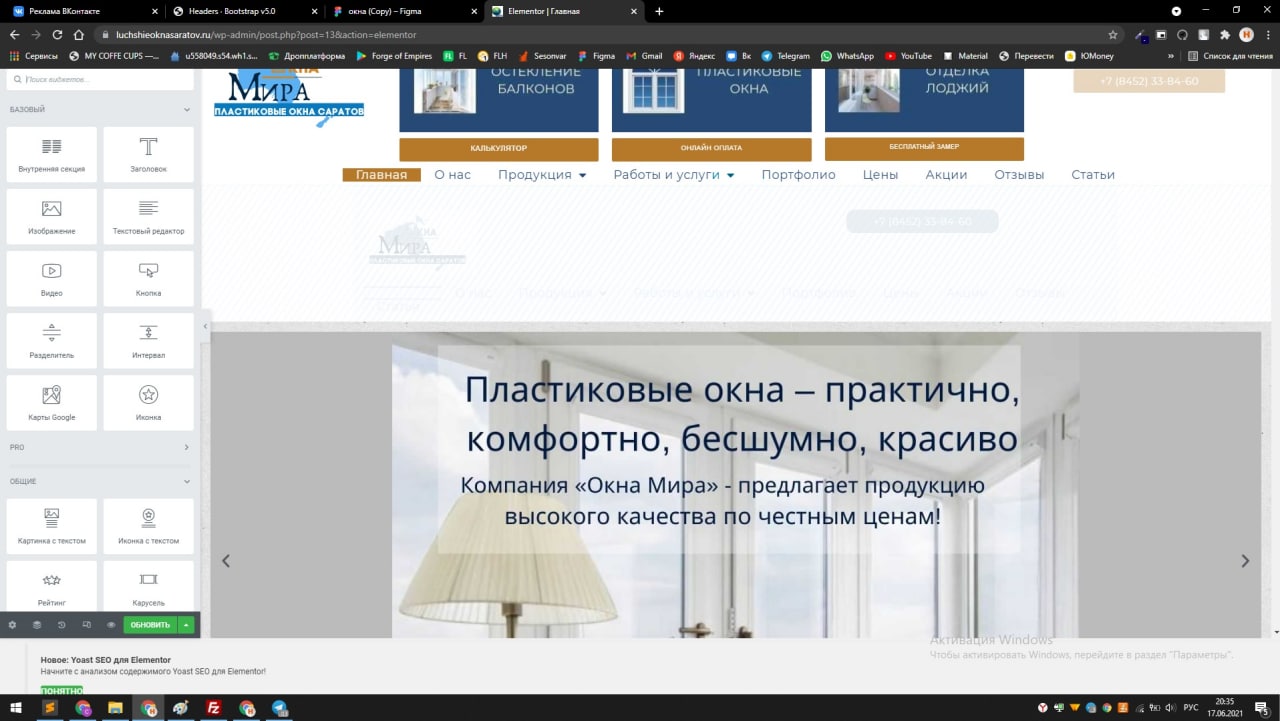This screenshot has width=1280, height=721.
Task: Switch to окна (Copy) Figma tab
Action: point(404,11)
